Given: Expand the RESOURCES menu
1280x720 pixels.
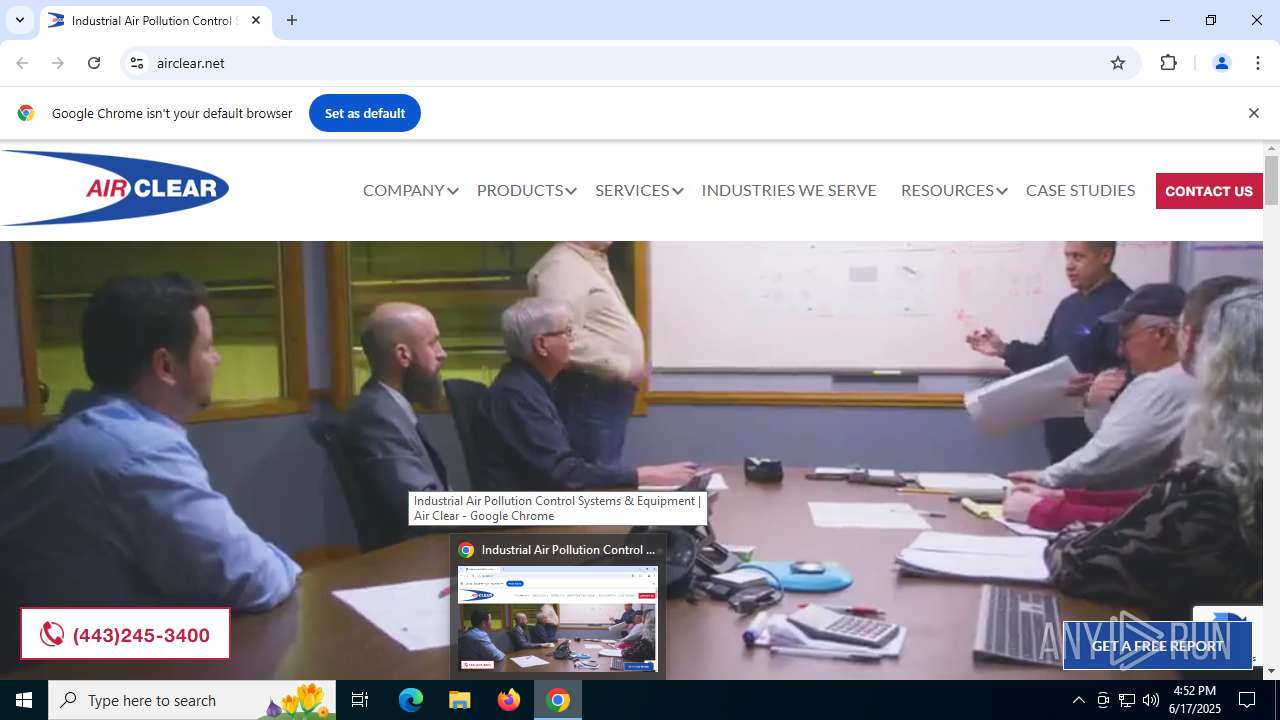Looking at the screenshot, I should pyautogui.click(x=954, y=190).
